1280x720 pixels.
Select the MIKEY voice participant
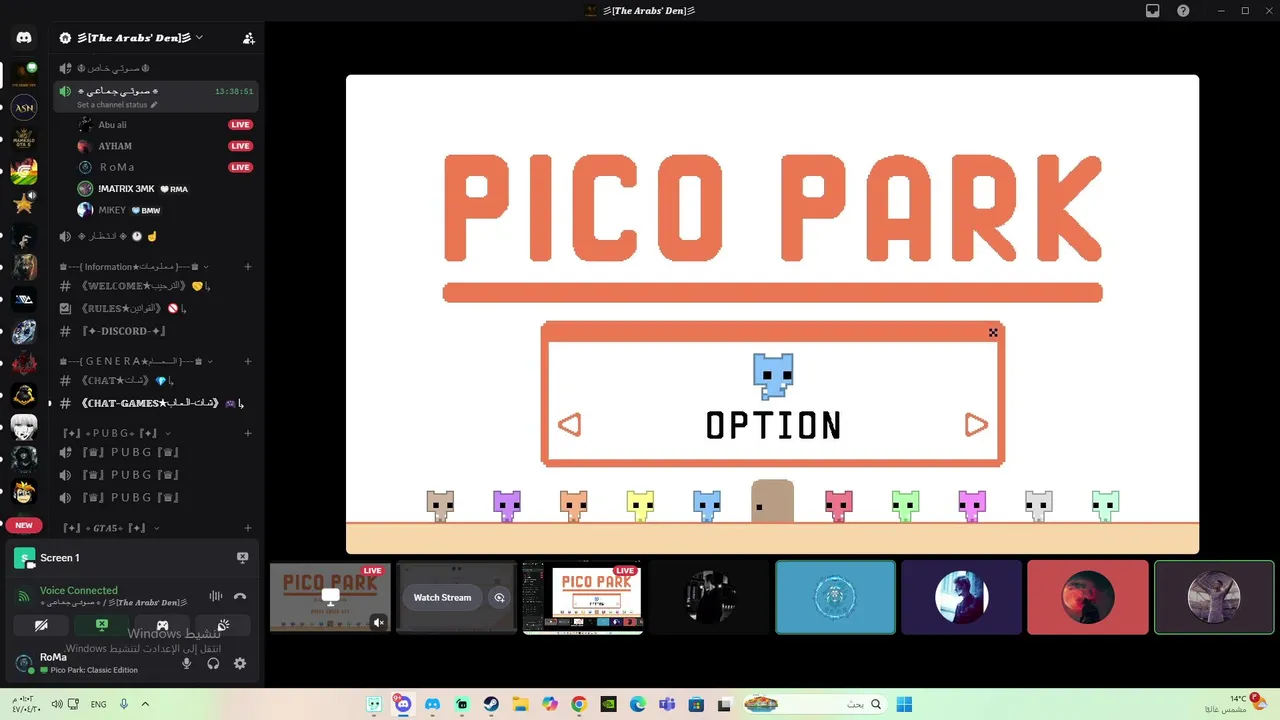pos(165,210)
